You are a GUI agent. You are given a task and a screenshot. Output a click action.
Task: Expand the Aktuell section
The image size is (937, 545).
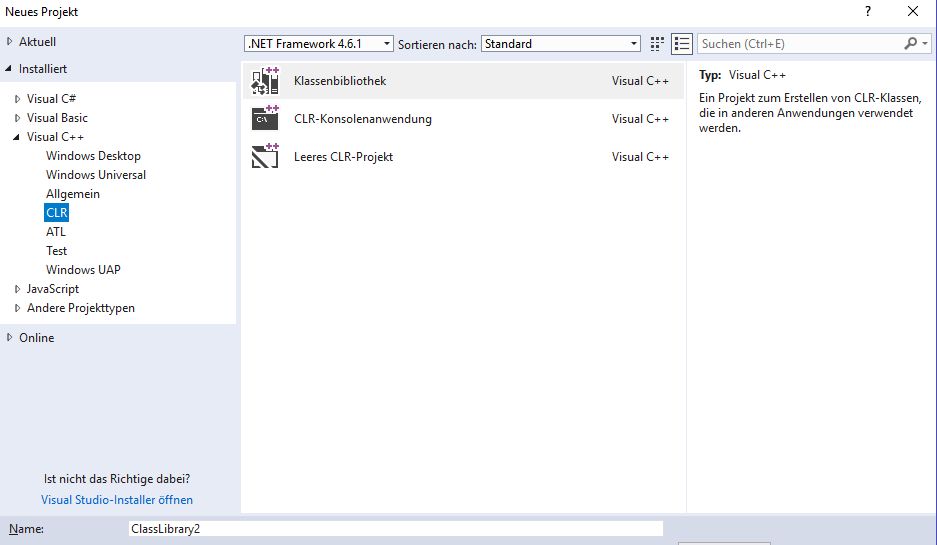point(9,41)
